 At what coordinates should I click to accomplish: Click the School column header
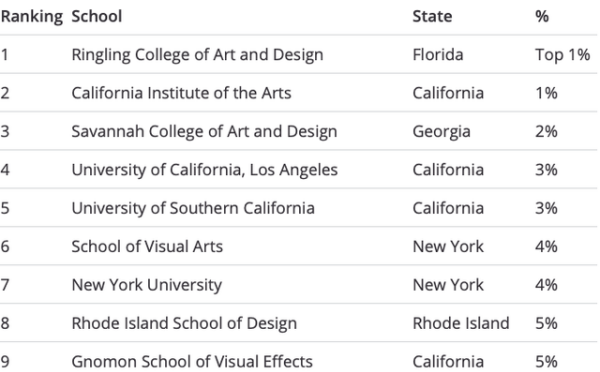coord(97,16)
